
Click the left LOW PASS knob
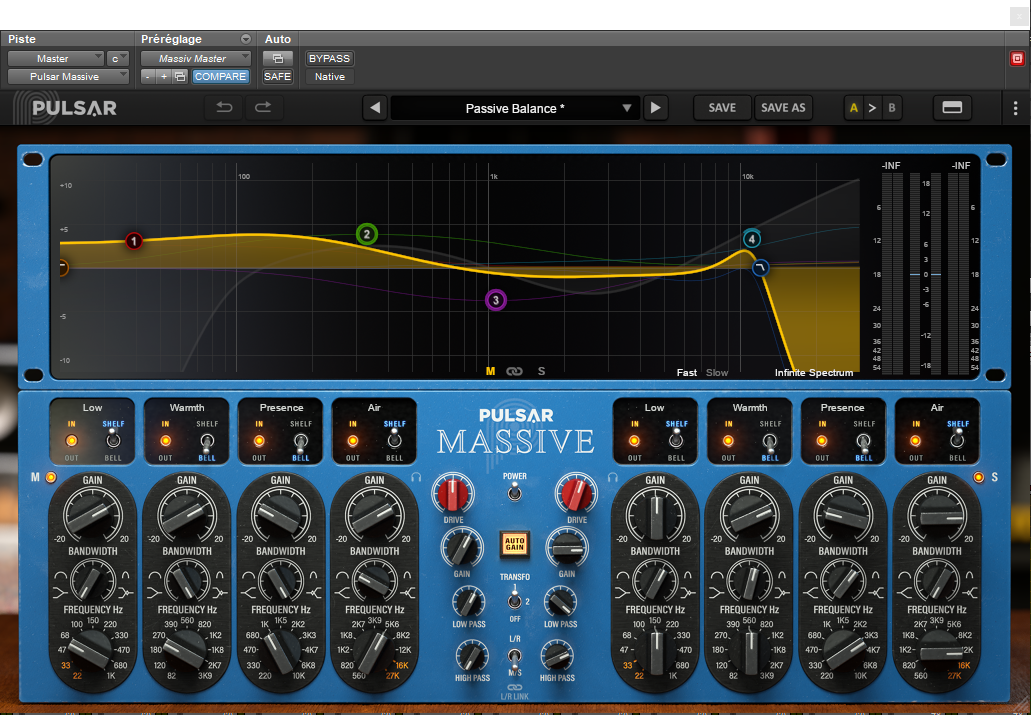tap(468, 602)
